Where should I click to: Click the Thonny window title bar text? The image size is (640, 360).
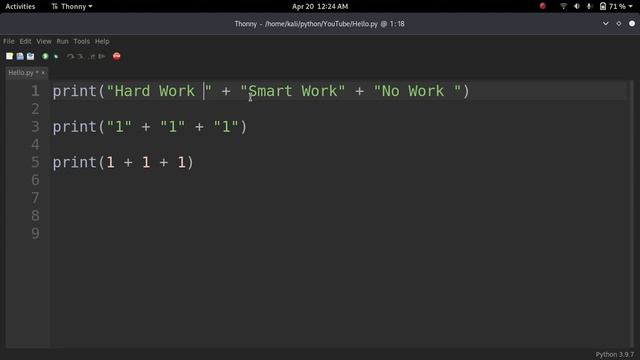click(319, 24)
